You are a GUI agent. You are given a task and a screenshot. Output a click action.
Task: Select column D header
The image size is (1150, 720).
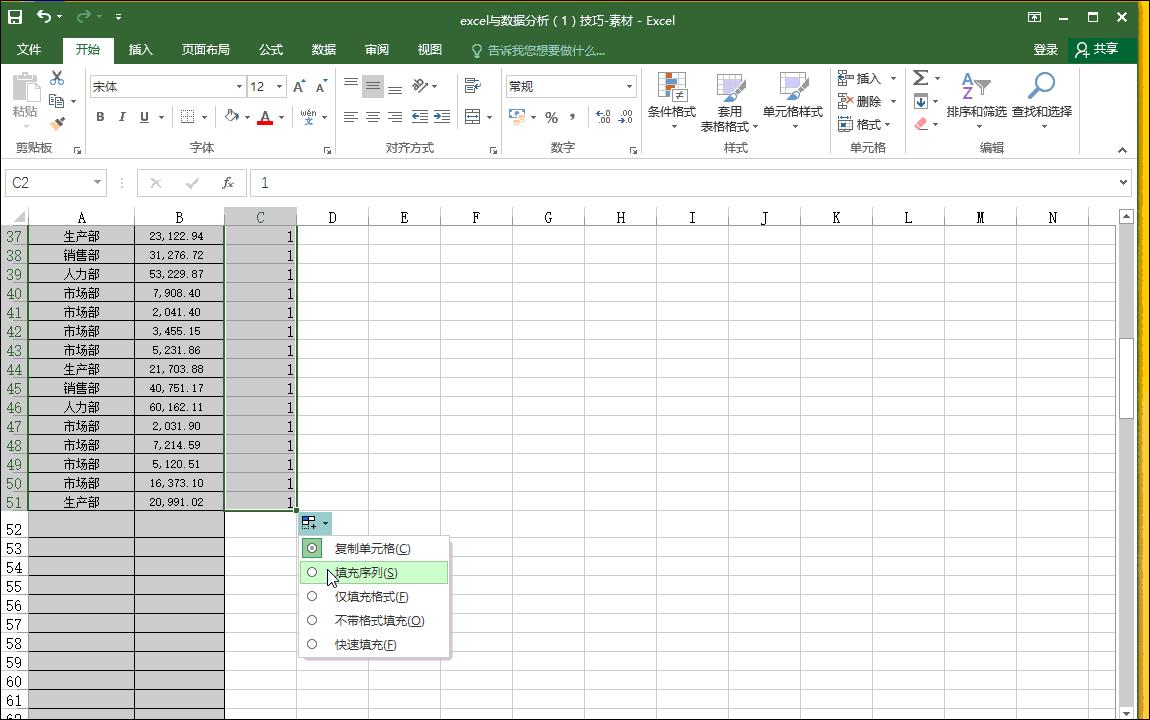coord(332,217)
